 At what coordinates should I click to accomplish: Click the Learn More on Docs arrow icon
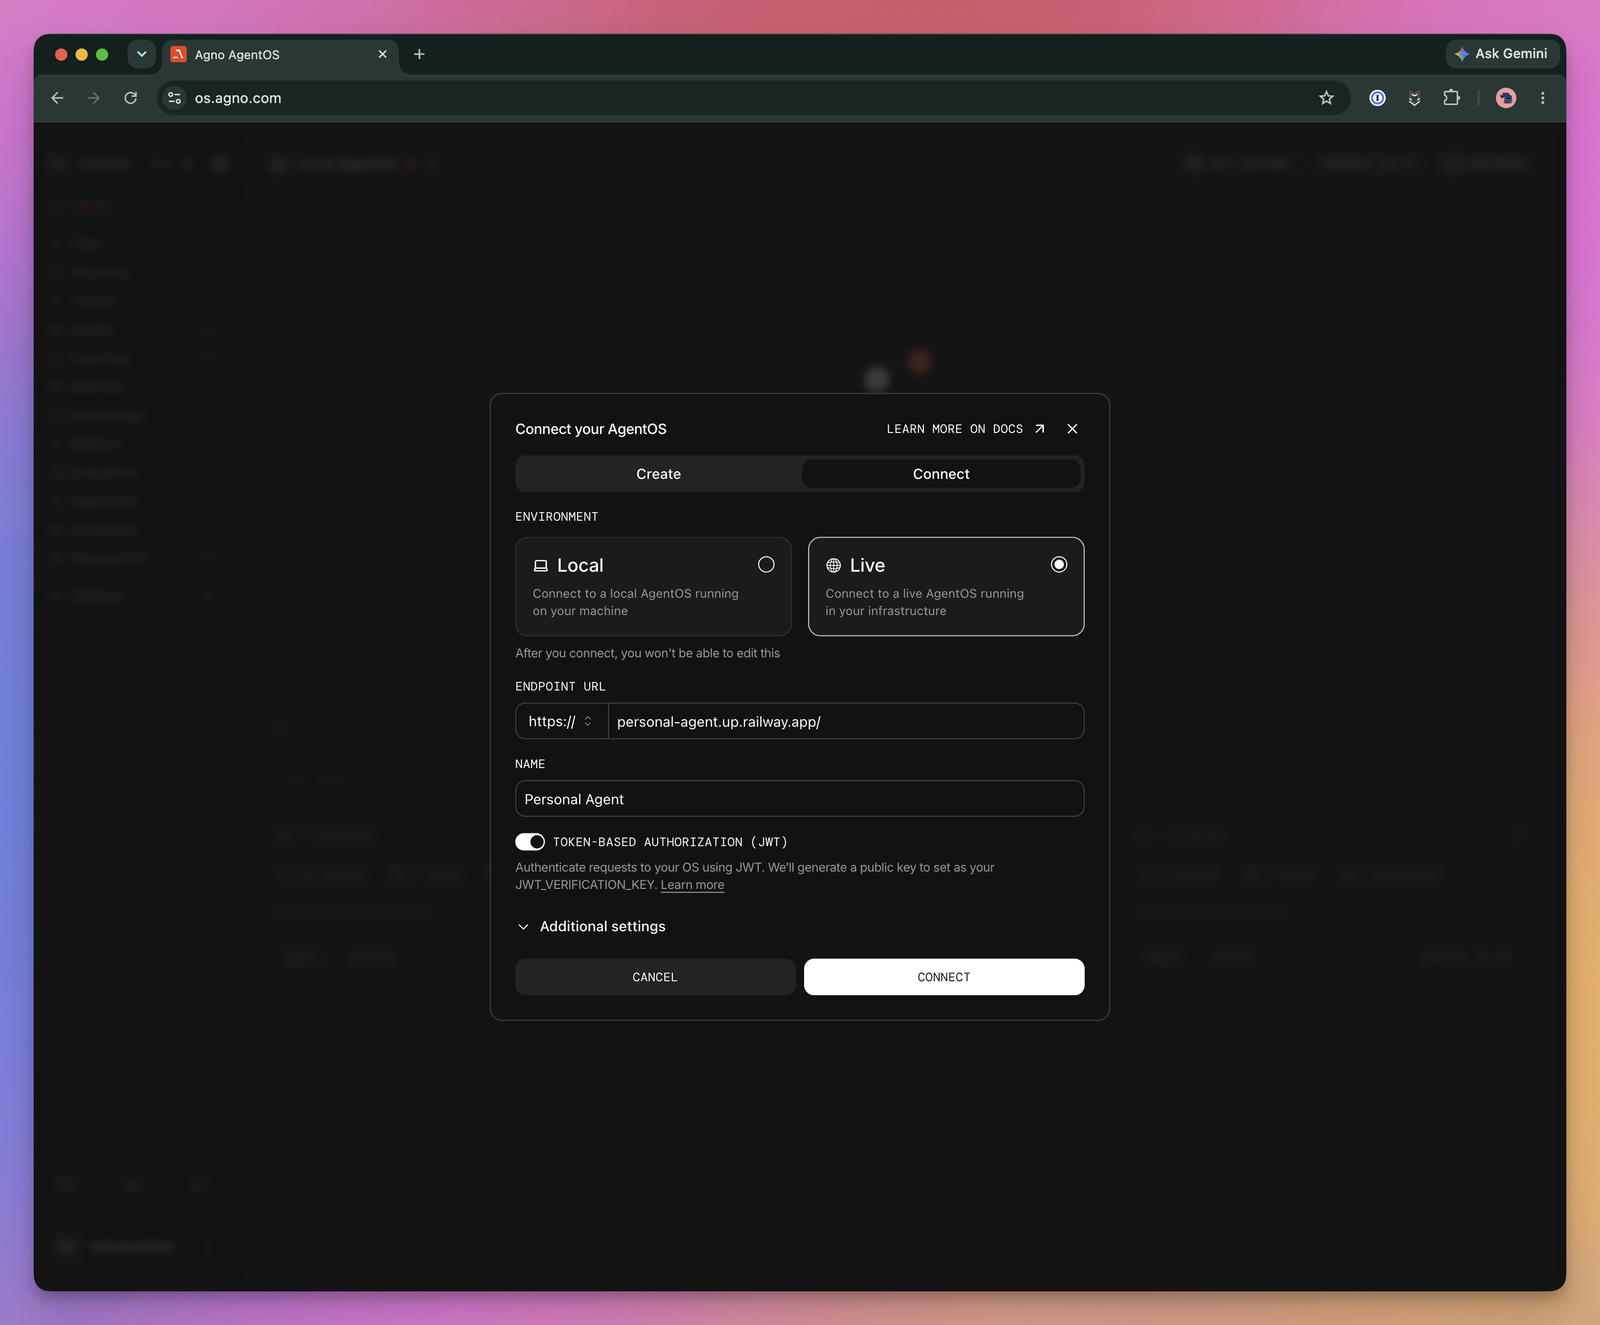(1040, 429)
